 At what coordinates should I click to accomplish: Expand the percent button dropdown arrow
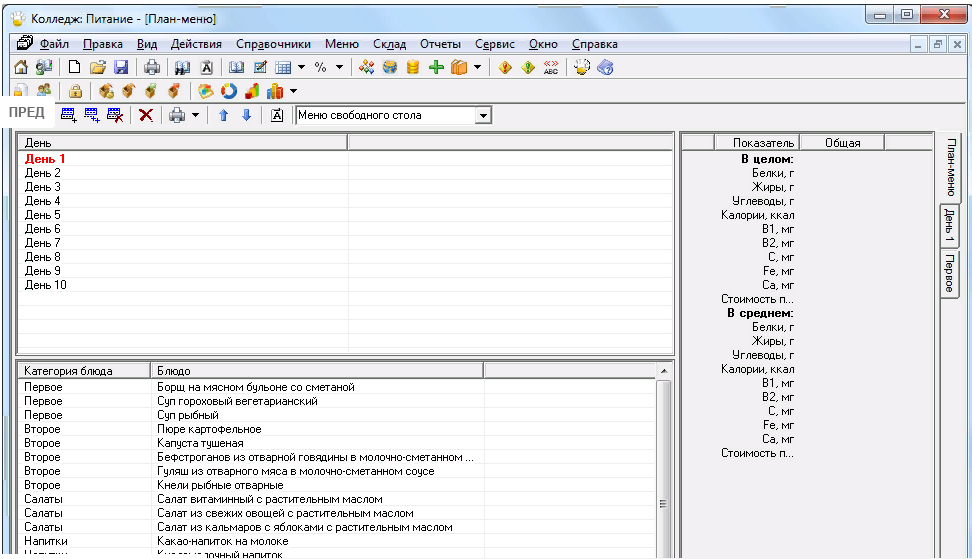pyautogui.click(x=339, y=68)
